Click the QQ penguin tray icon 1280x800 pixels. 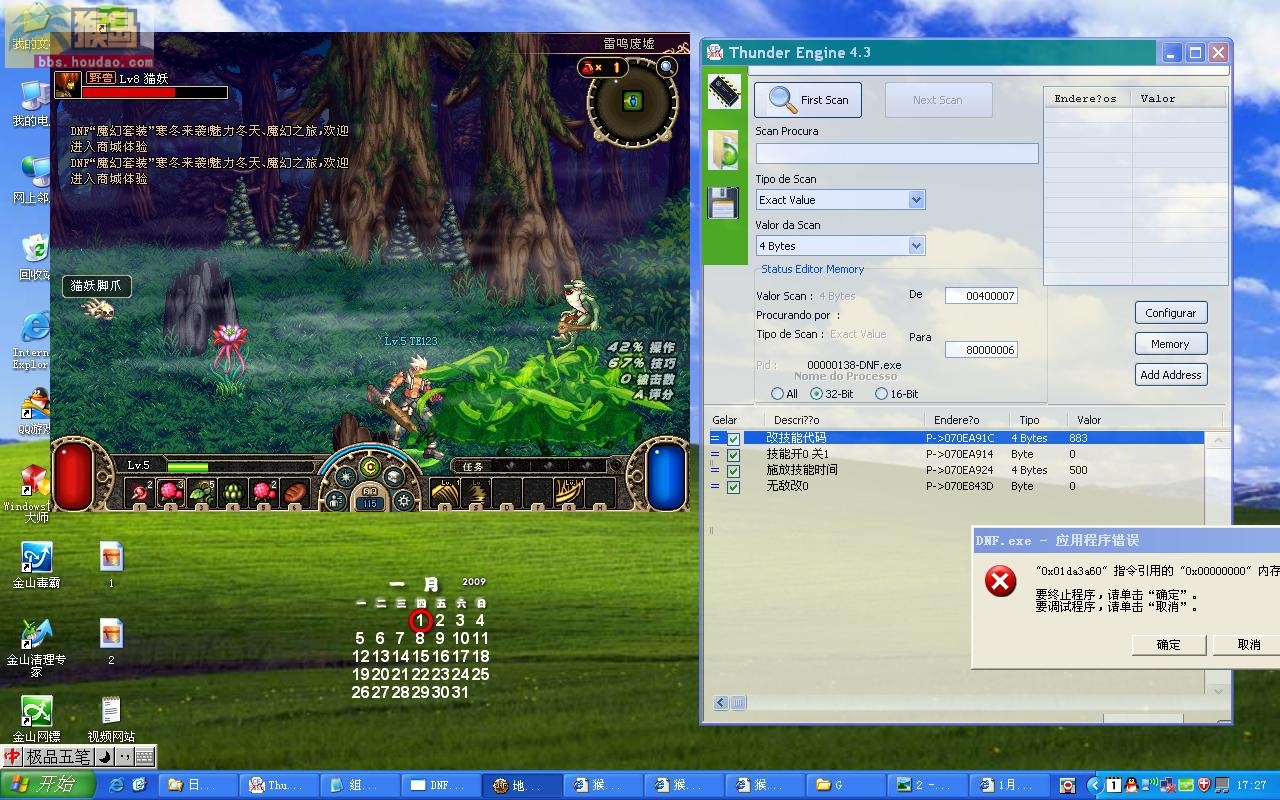click(1131, 785)
